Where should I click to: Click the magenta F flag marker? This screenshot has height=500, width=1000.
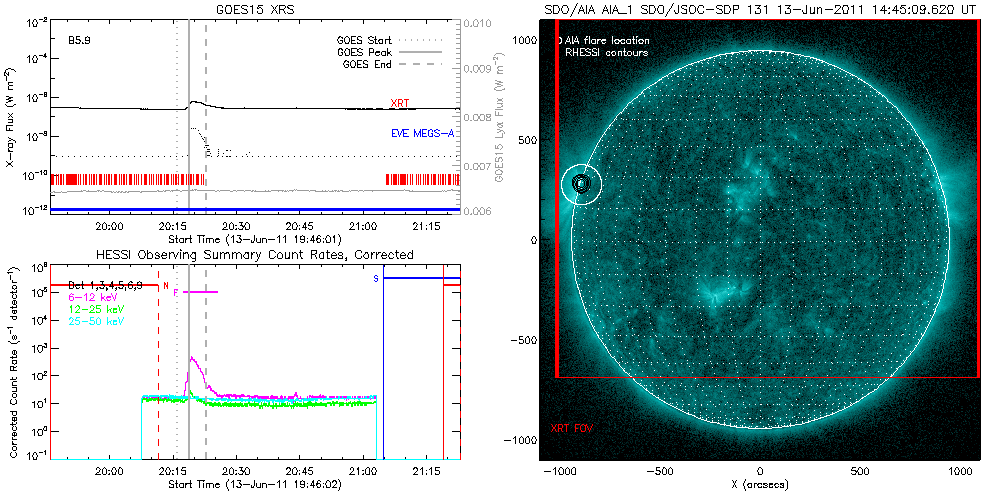[x=176, y=292]
